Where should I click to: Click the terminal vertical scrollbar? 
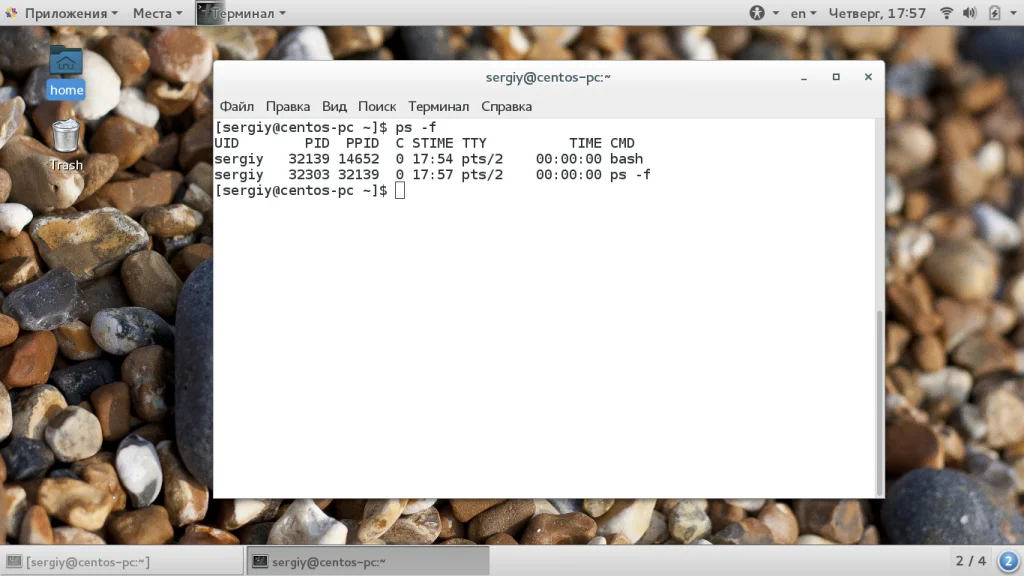point(879,402)
